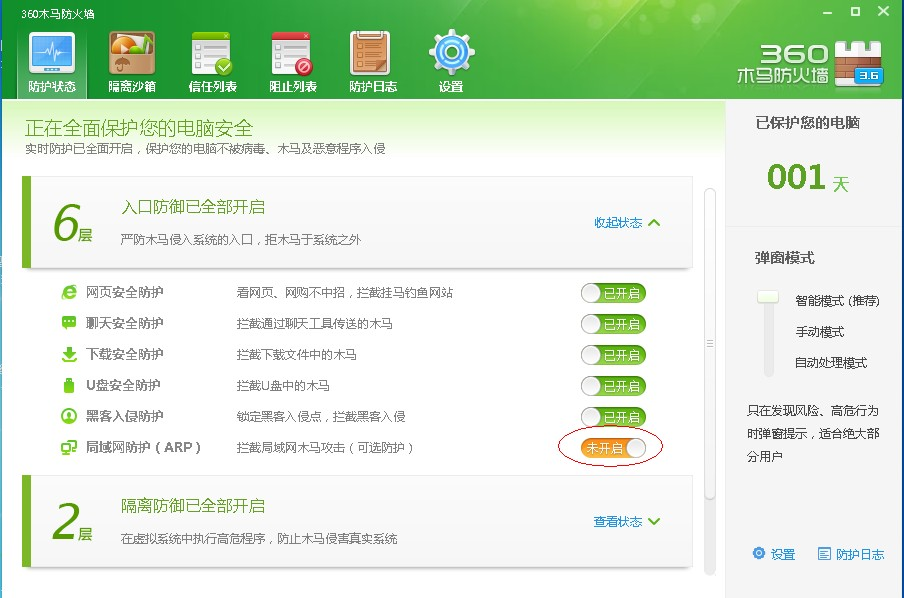Collapse entry defense with 收起状态
The height and width of the screenshot is (598, 904).
pos(618,223)
